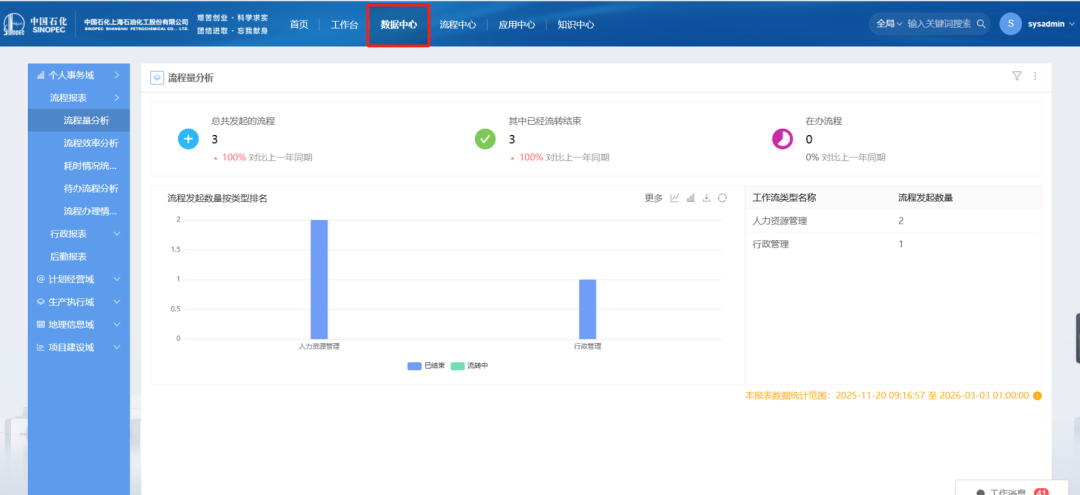Go to the 流程中心 tab
The width and height of the screenshot is (1080, 495).
click(x=457, y=25)
